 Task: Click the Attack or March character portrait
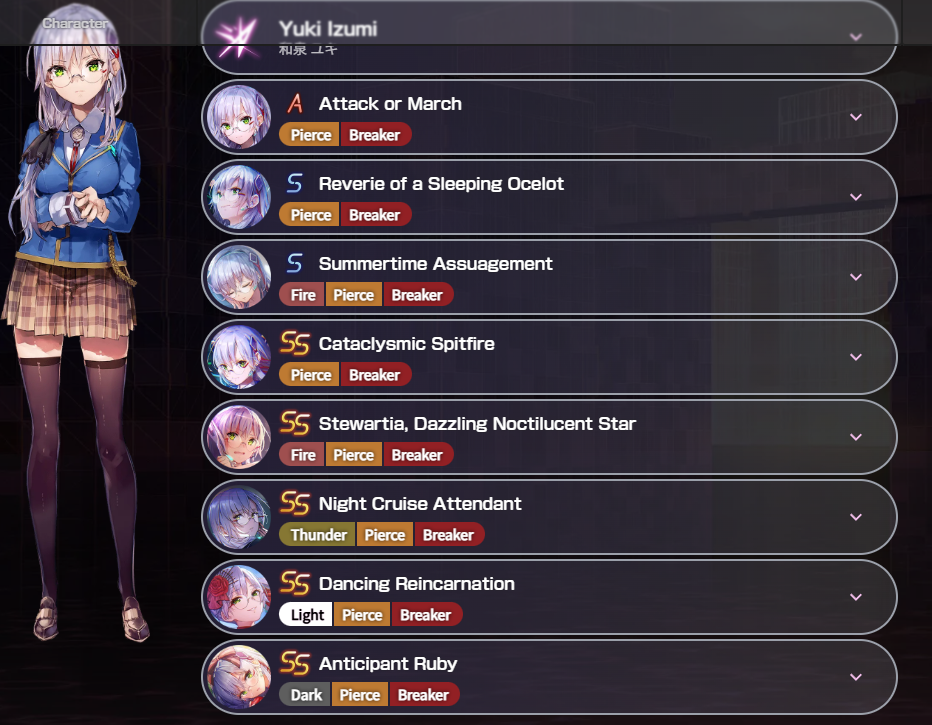[x=239, y=117]
